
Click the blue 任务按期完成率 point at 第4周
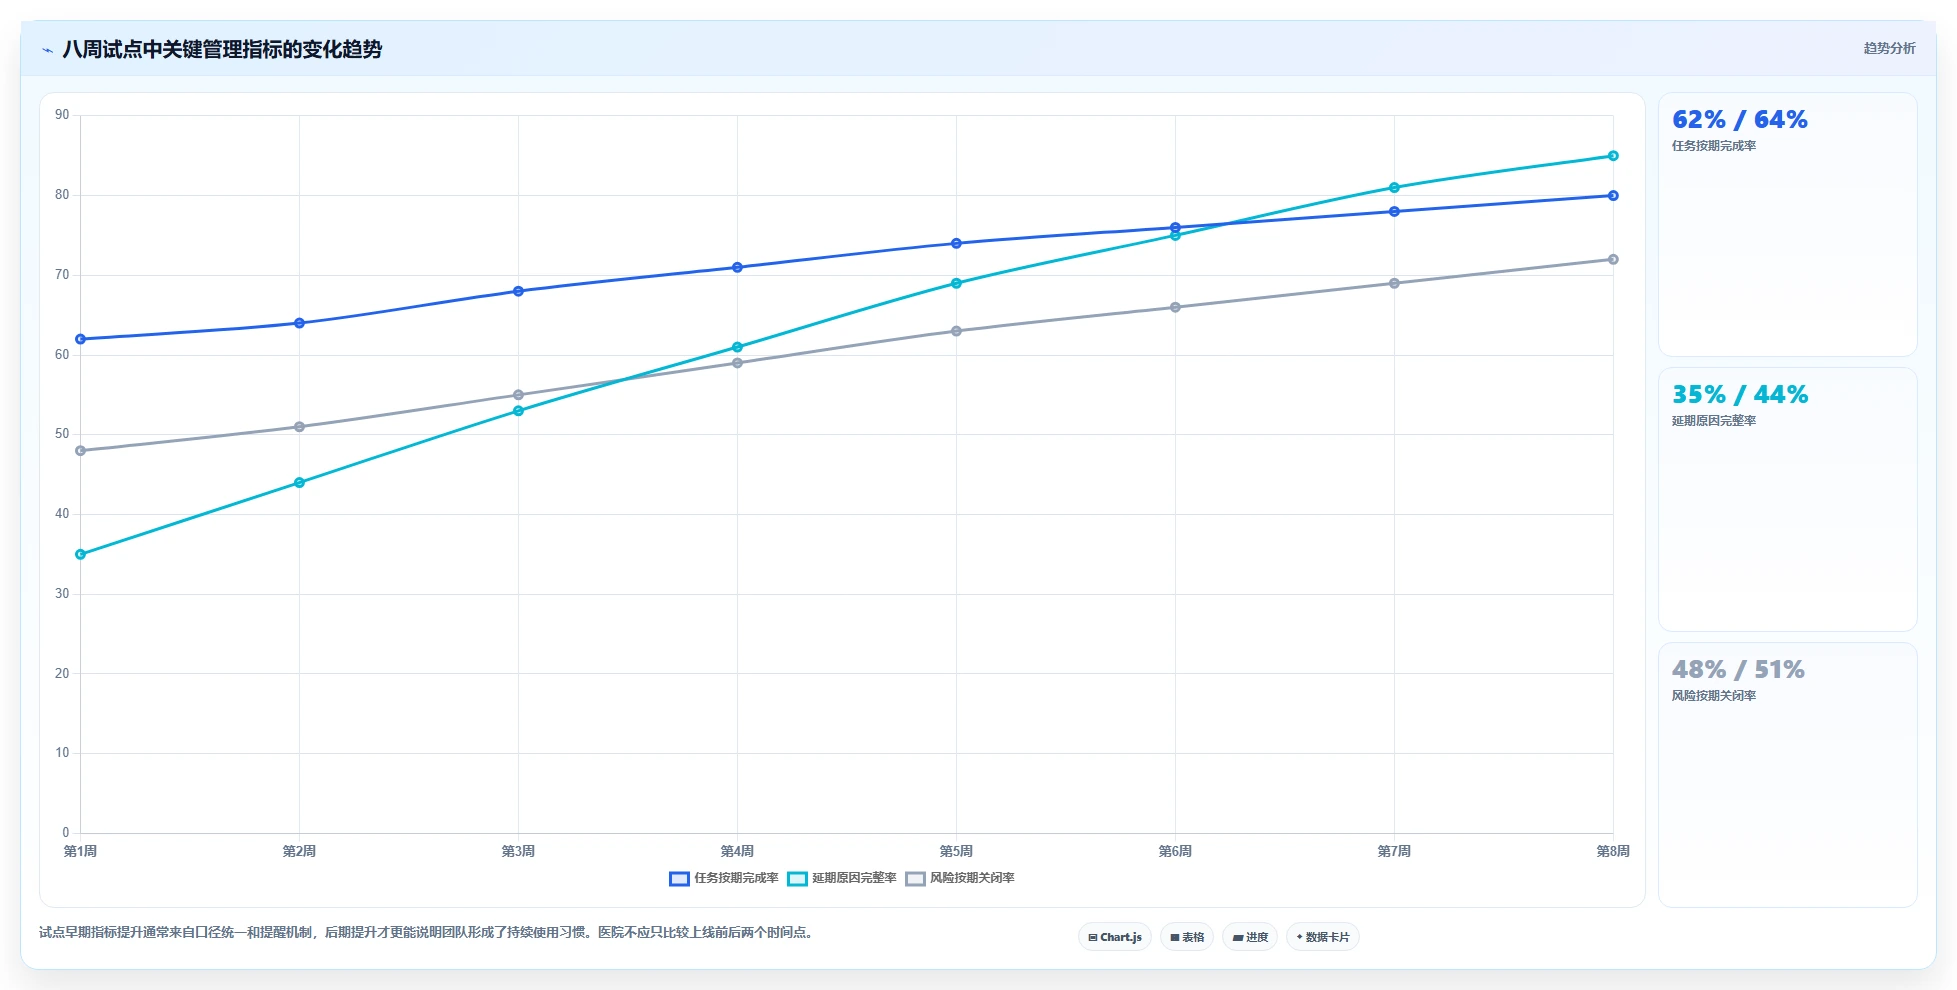coord(737,267)
